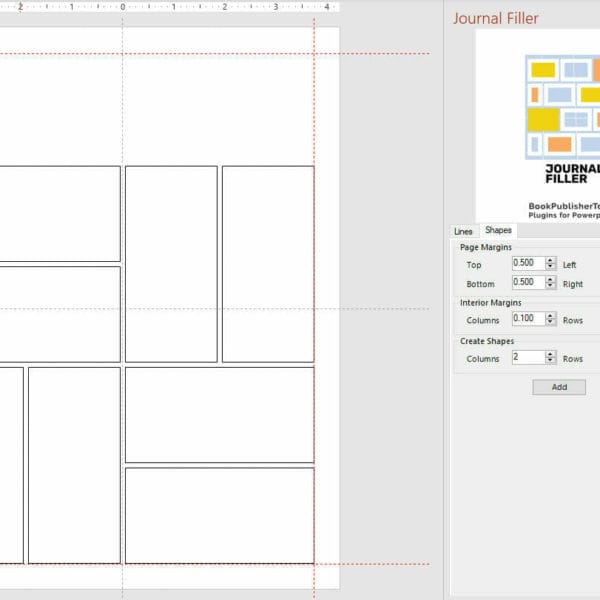Decrease the Interior Margins Columns value
The width and height of the screenshot is (600, 600).
click(x=550, y=323)
